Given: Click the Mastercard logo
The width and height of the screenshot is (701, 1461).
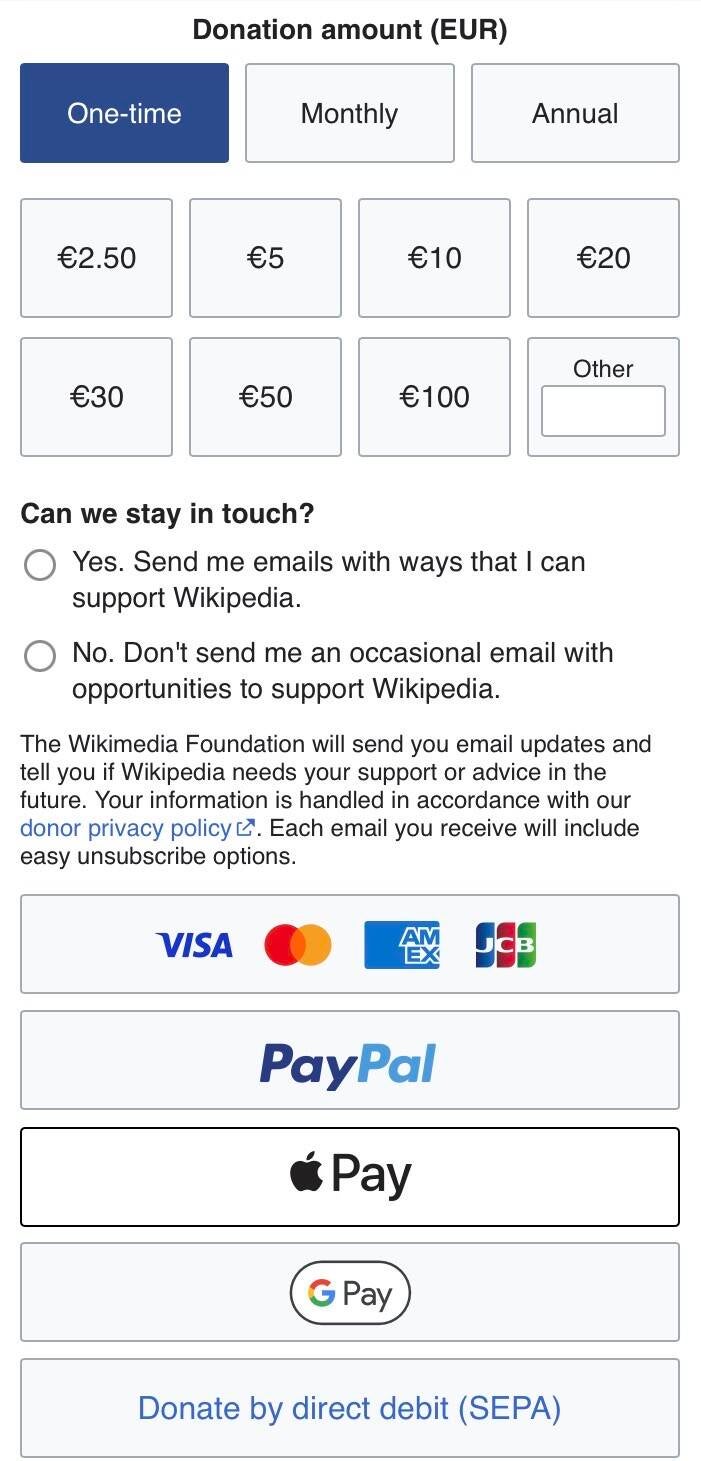Looking at the screenshot, I should [x=297, y=945].
